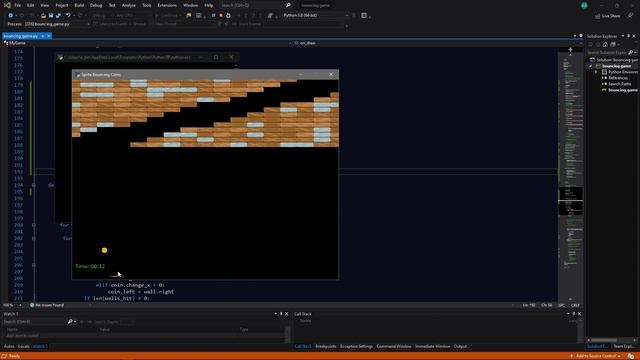
Task: Restart the debug session icon
Action: coord(228,16)
